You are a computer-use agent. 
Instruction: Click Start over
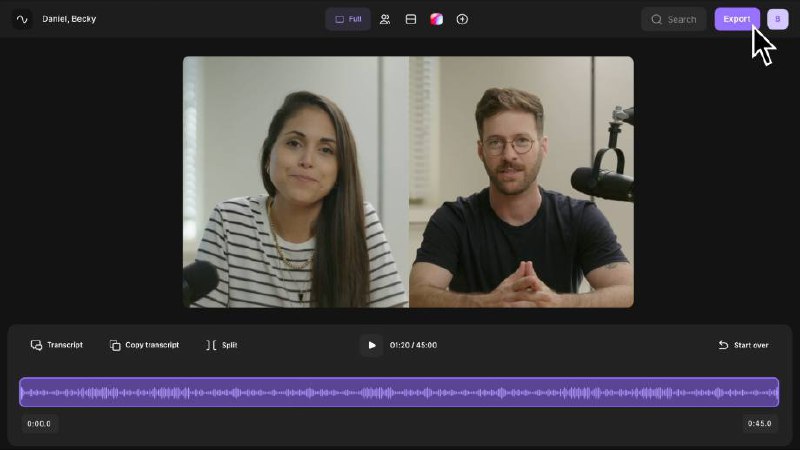click(x=743, y=345)
